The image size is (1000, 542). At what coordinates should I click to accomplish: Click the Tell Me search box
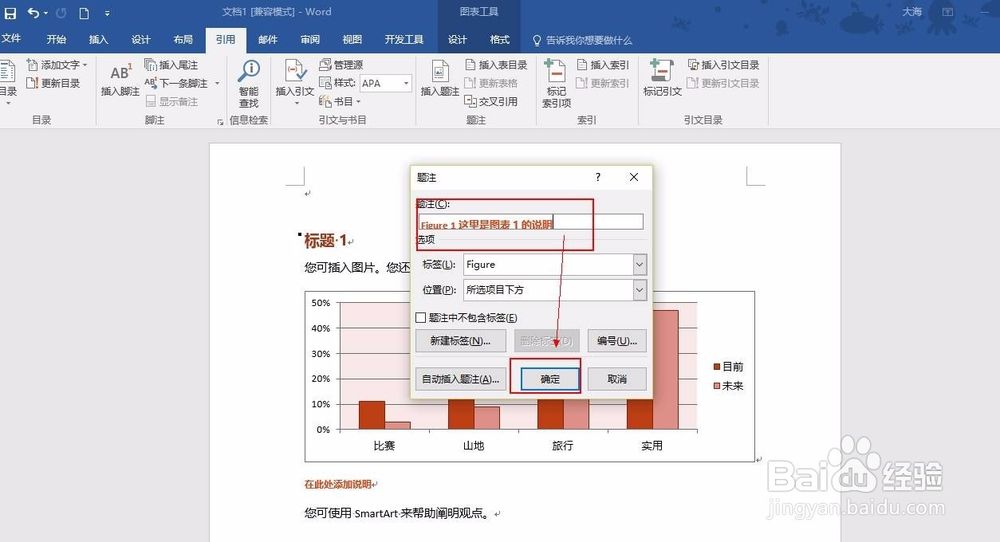click(582, 40)
